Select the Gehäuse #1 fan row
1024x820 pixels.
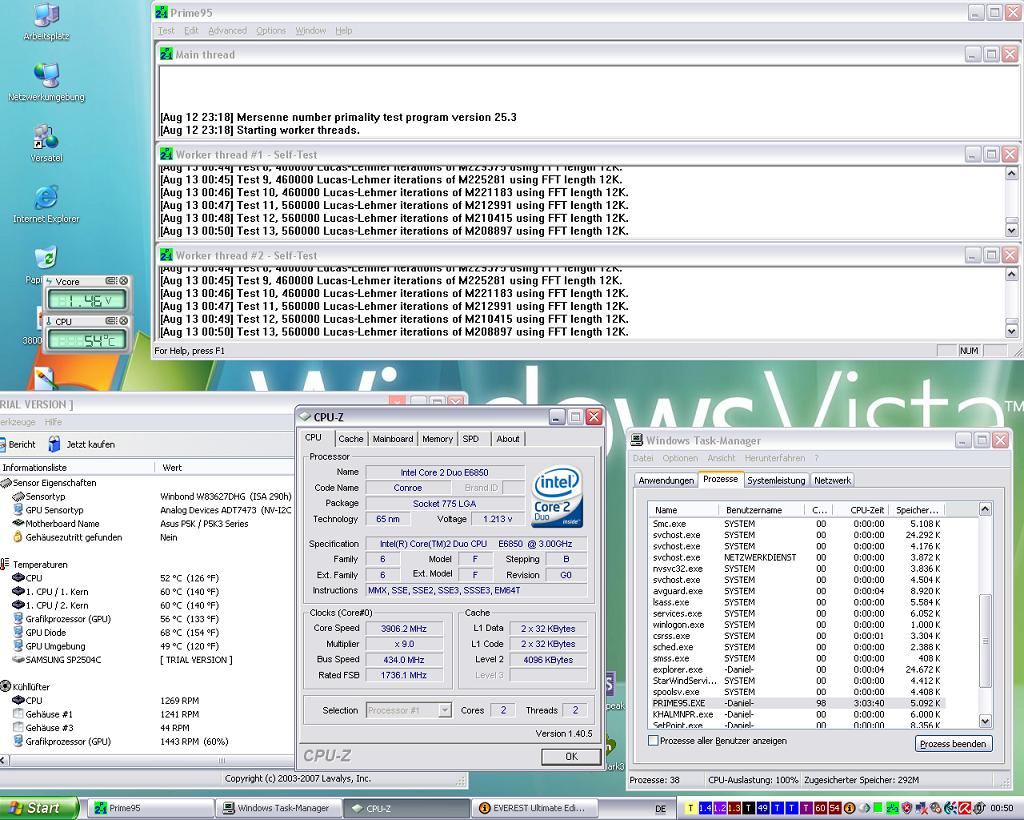(x=147, y=714)
